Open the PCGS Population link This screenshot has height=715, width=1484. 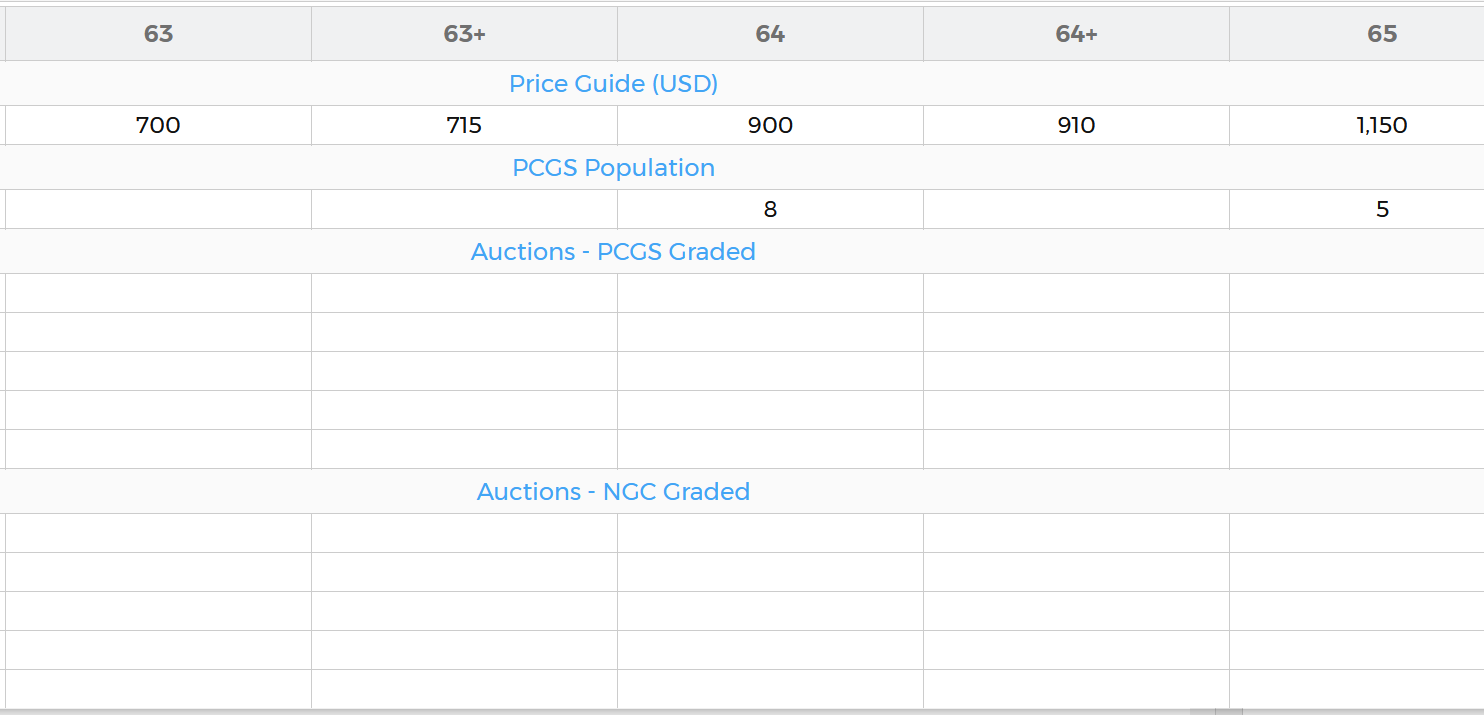pyautogui.click(x=614, y=168)
